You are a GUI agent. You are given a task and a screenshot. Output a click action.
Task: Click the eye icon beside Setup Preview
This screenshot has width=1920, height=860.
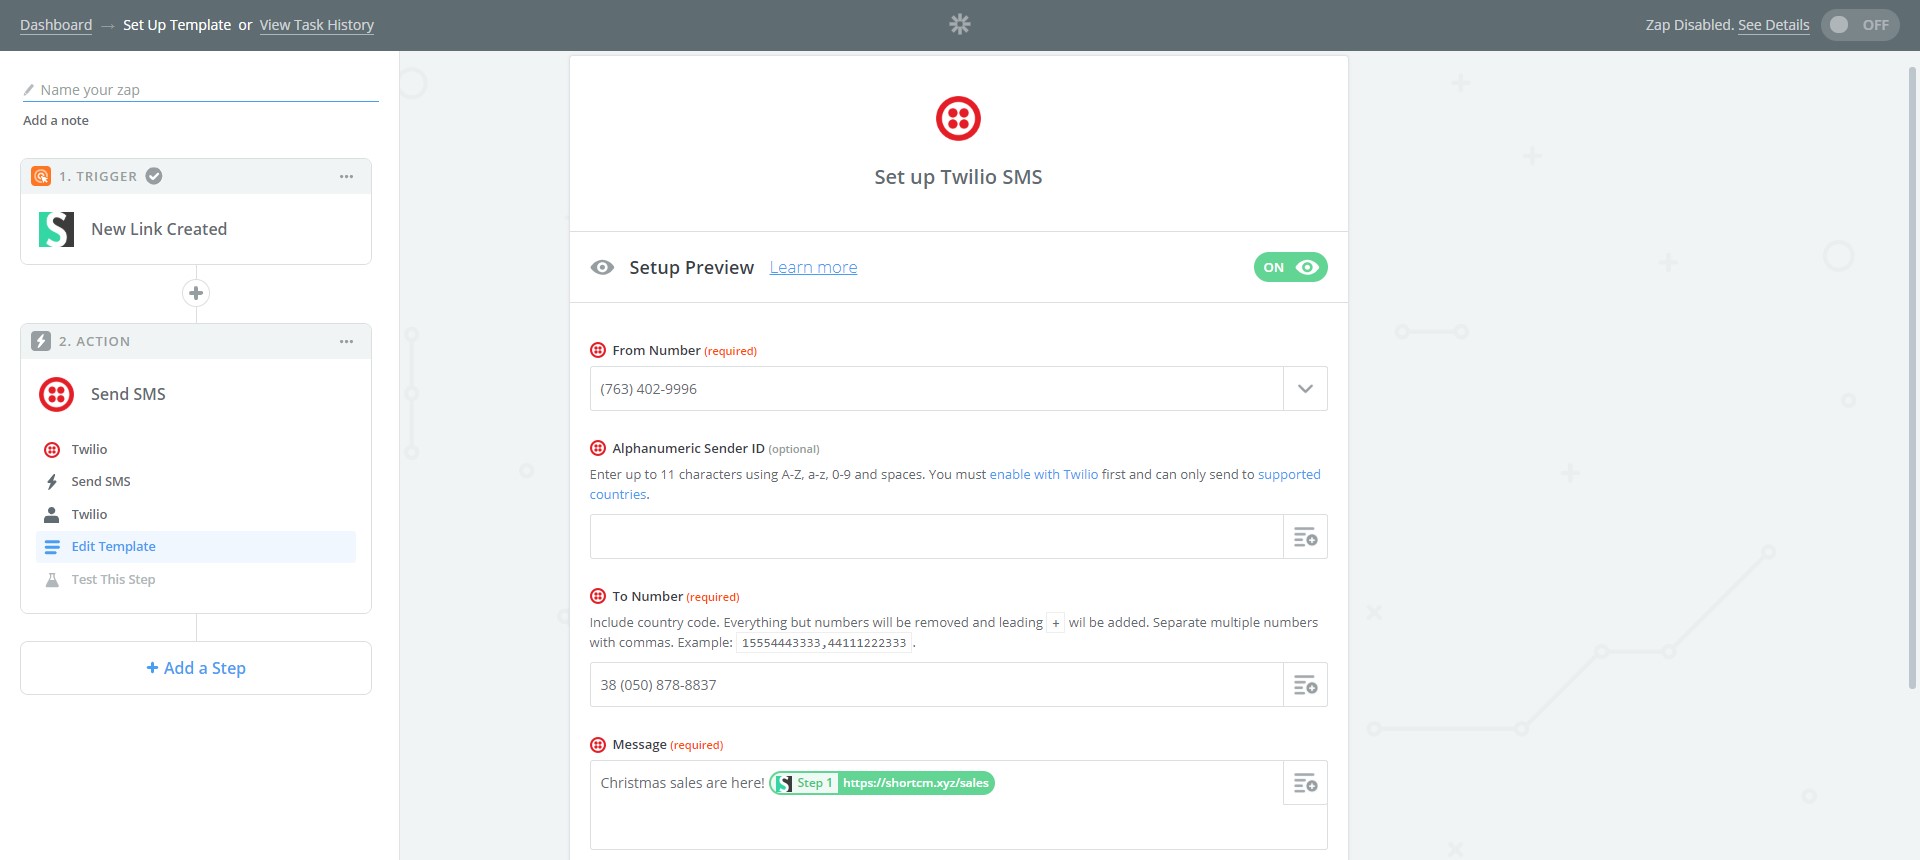tap(601, 267)
